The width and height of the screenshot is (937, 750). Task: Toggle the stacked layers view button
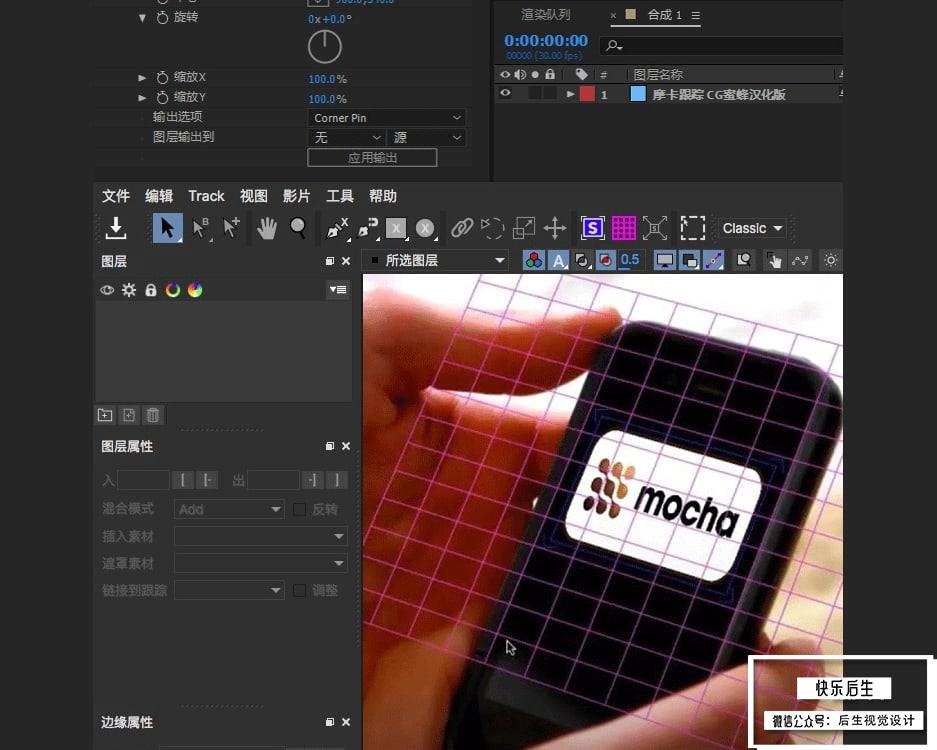690,260
